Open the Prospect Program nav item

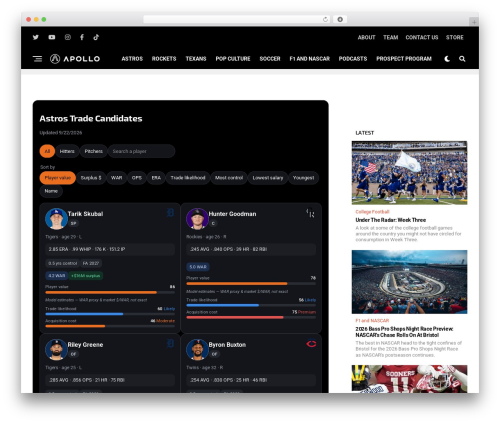pos(404,59)
